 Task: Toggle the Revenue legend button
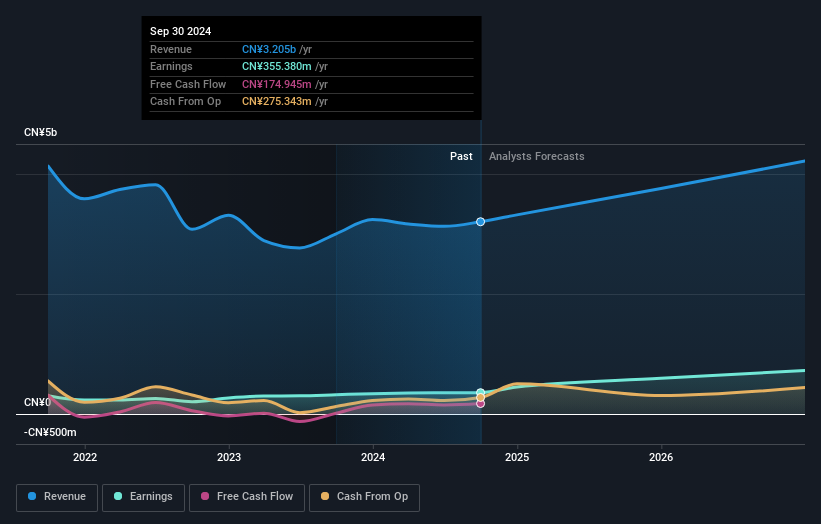point(57,497)
